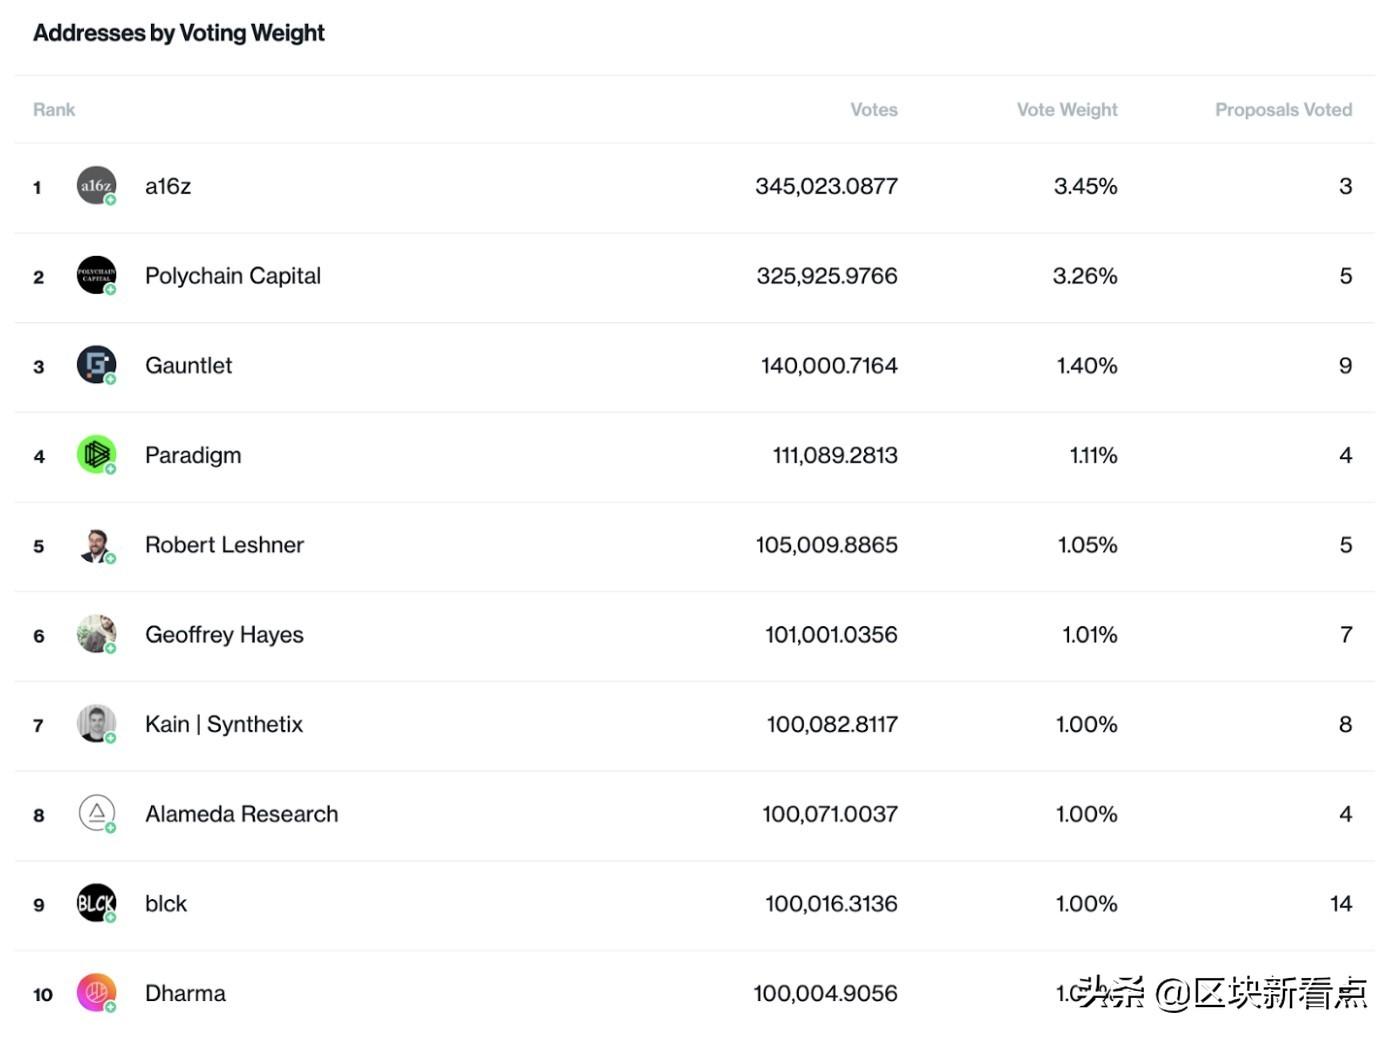Sort by the Votes column header

click(874, 110)
